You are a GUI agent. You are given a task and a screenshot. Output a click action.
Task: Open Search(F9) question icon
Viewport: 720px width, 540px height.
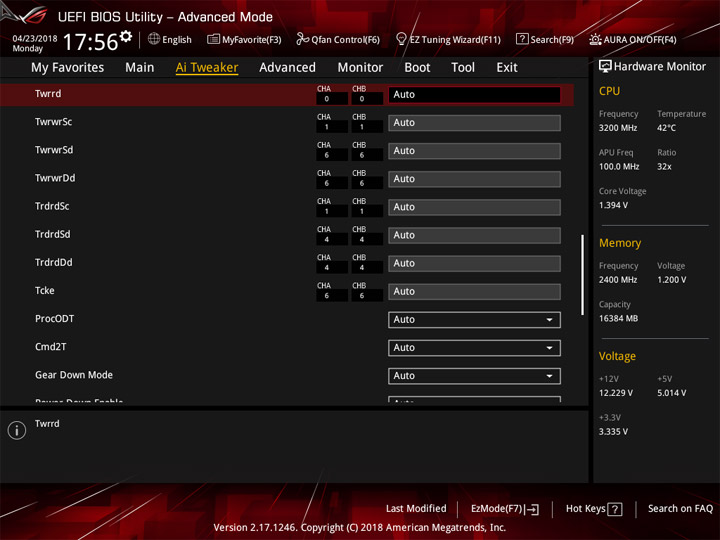pos(522,39)
